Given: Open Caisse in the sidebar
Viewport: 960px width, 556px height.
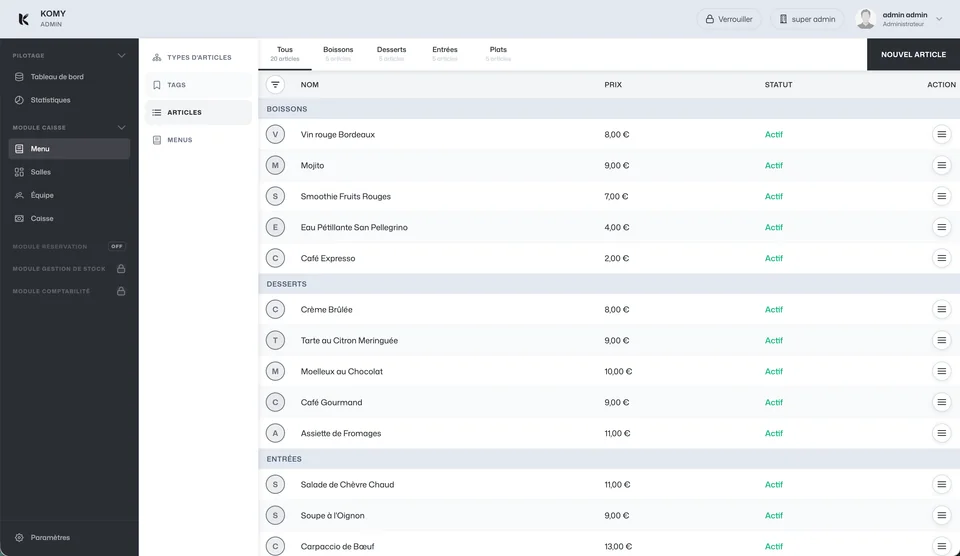Looking at the screenshot, I should (x=69, y=219).
